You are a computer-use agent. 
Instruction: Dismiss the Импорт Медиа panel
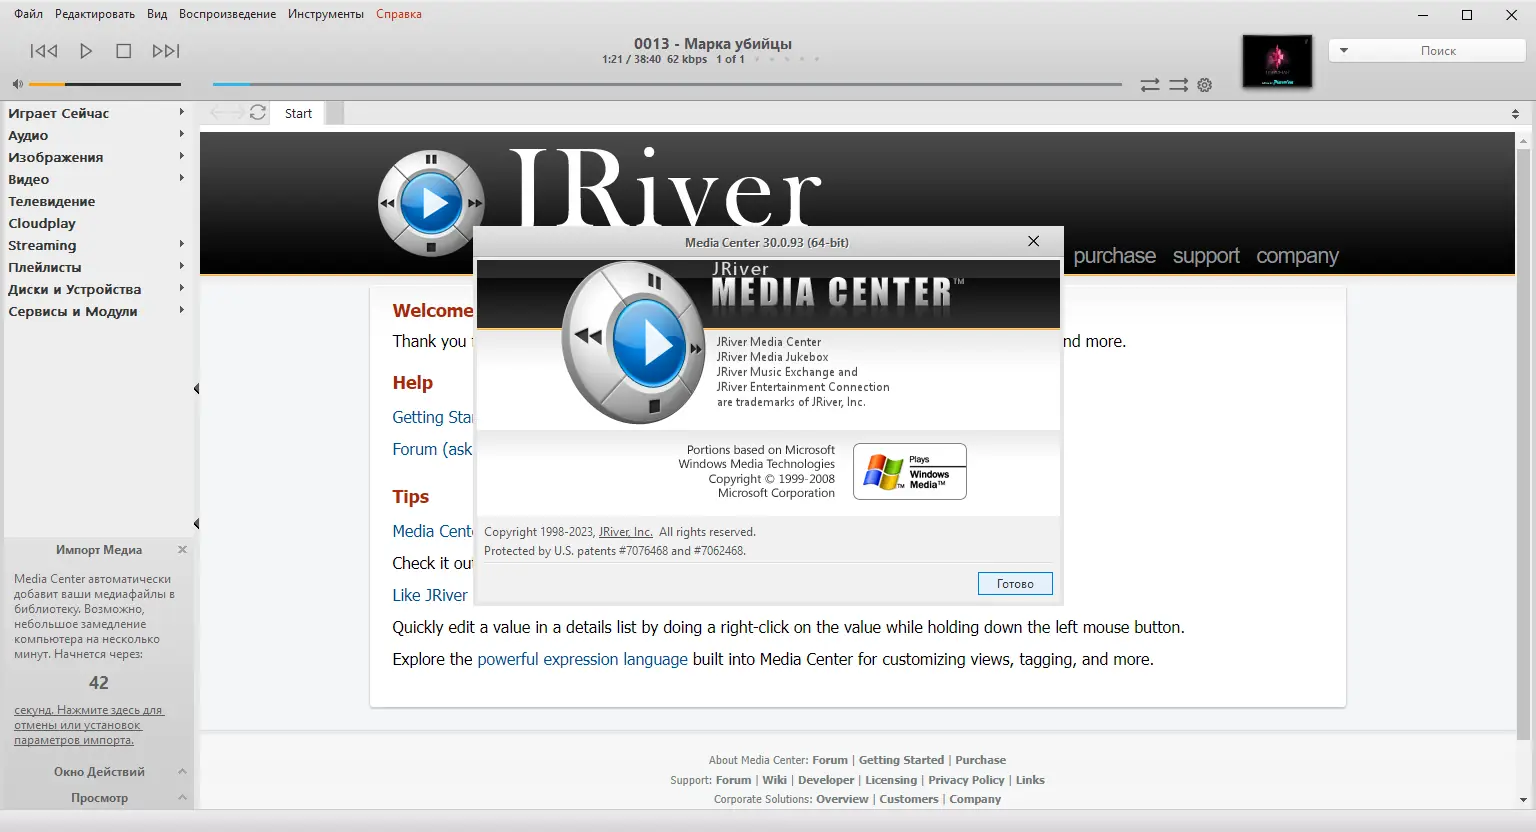coord(182,549)
